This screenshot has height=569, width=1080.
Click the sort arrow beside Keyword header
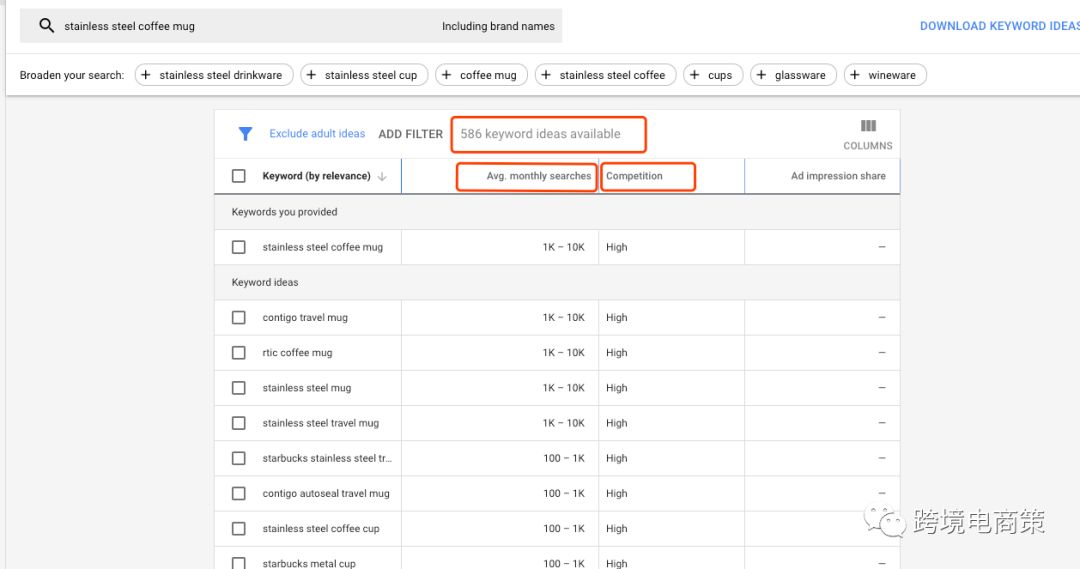tap(382, 177)
